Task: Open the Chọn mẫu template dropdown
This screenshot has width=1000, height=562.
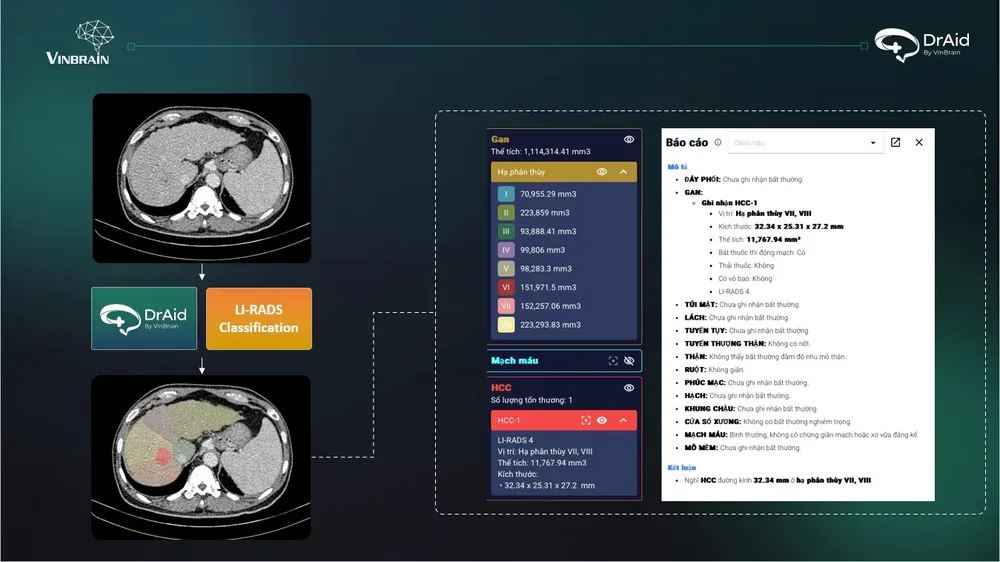Action: pos(805,143)
